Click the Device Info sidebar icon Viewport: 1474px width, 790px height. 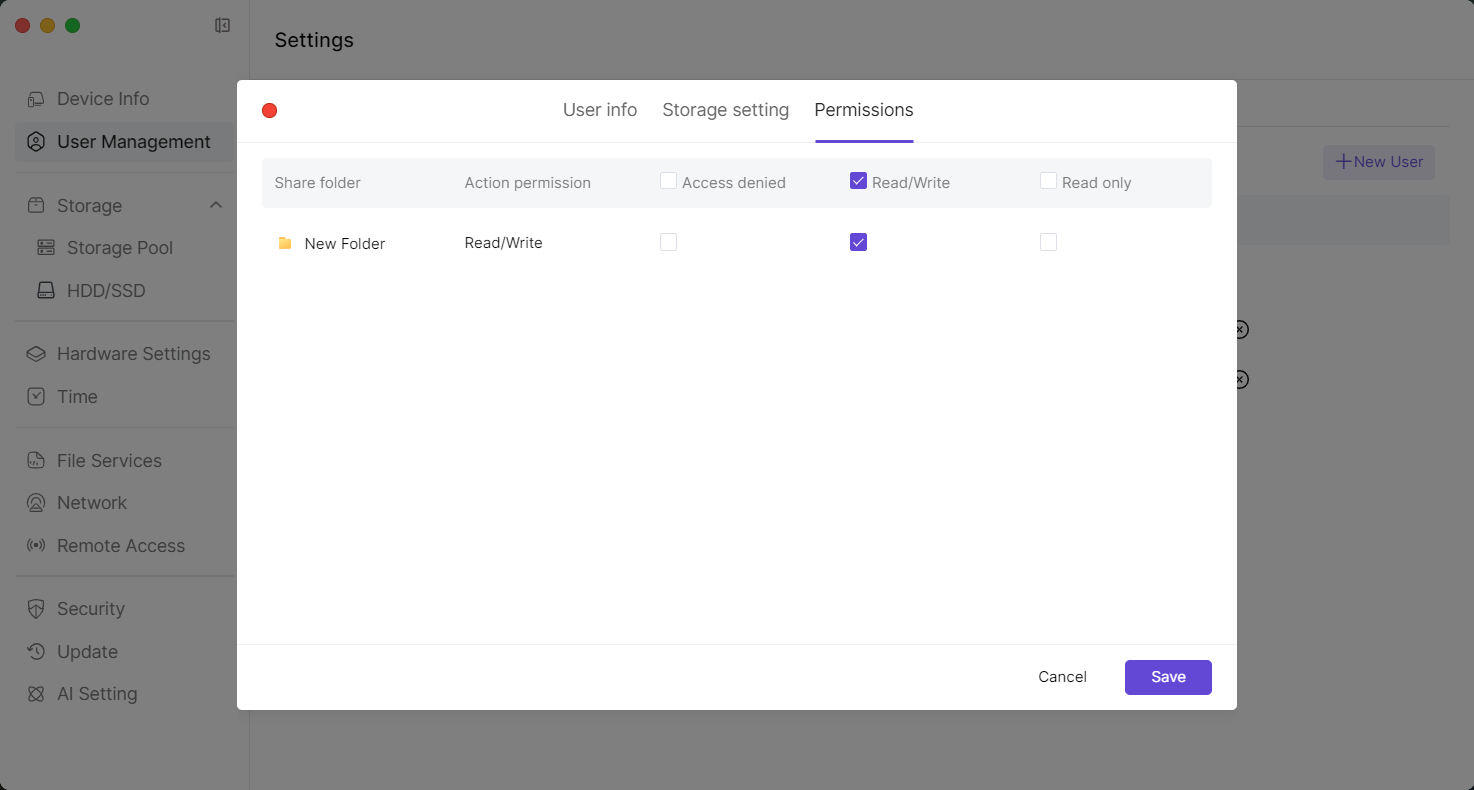click(x=36, y=99)
